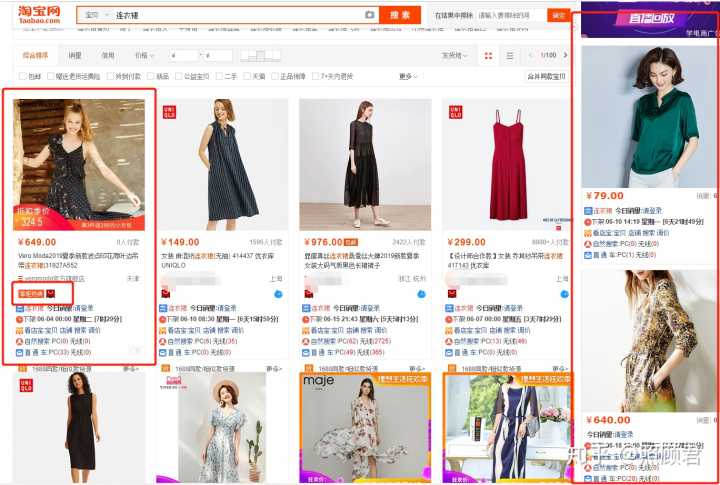Viewport: 720px width, 485px height.
Task: Open the Vero Moda ¥649 dress thumbnail
Action: 79,164
